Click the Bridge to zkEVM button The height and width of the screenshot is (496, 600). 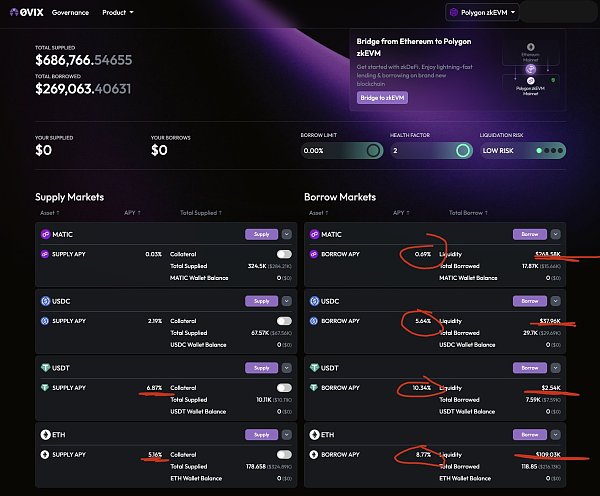tap(382, 98)
